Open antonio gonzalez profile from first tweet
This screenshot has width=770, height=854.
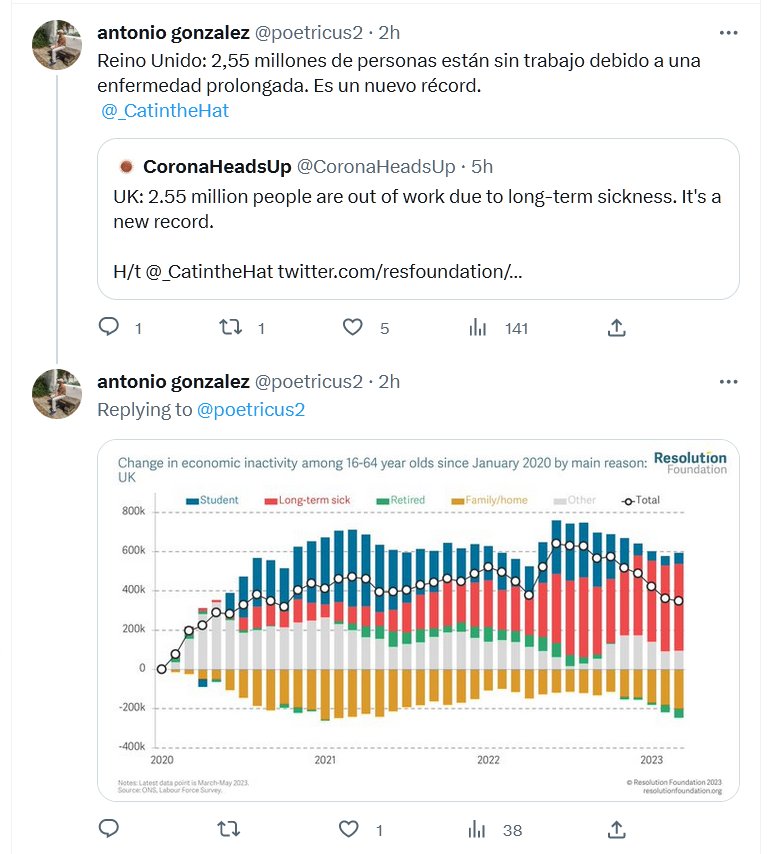click(172, 32)
